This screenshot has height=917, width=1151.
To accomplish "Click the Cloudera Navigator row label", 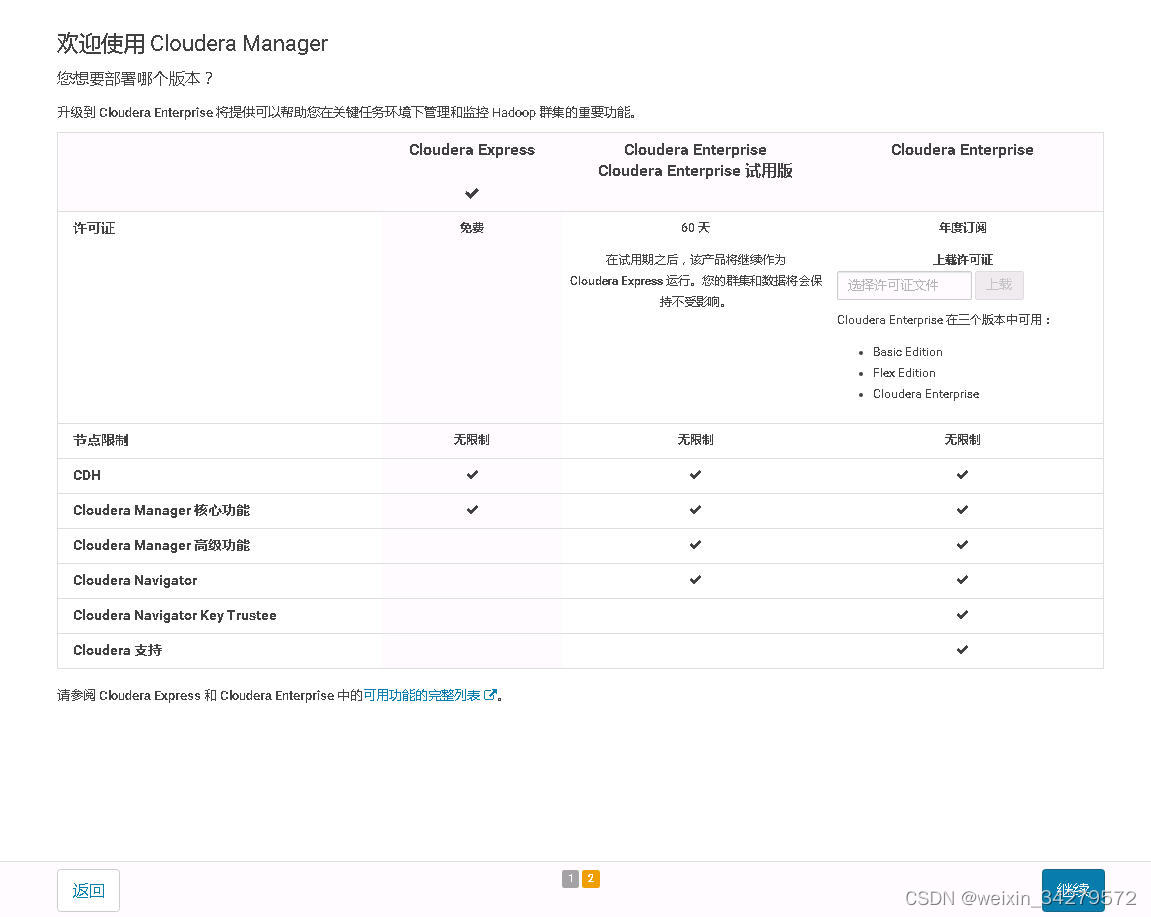I will [135, 580].
